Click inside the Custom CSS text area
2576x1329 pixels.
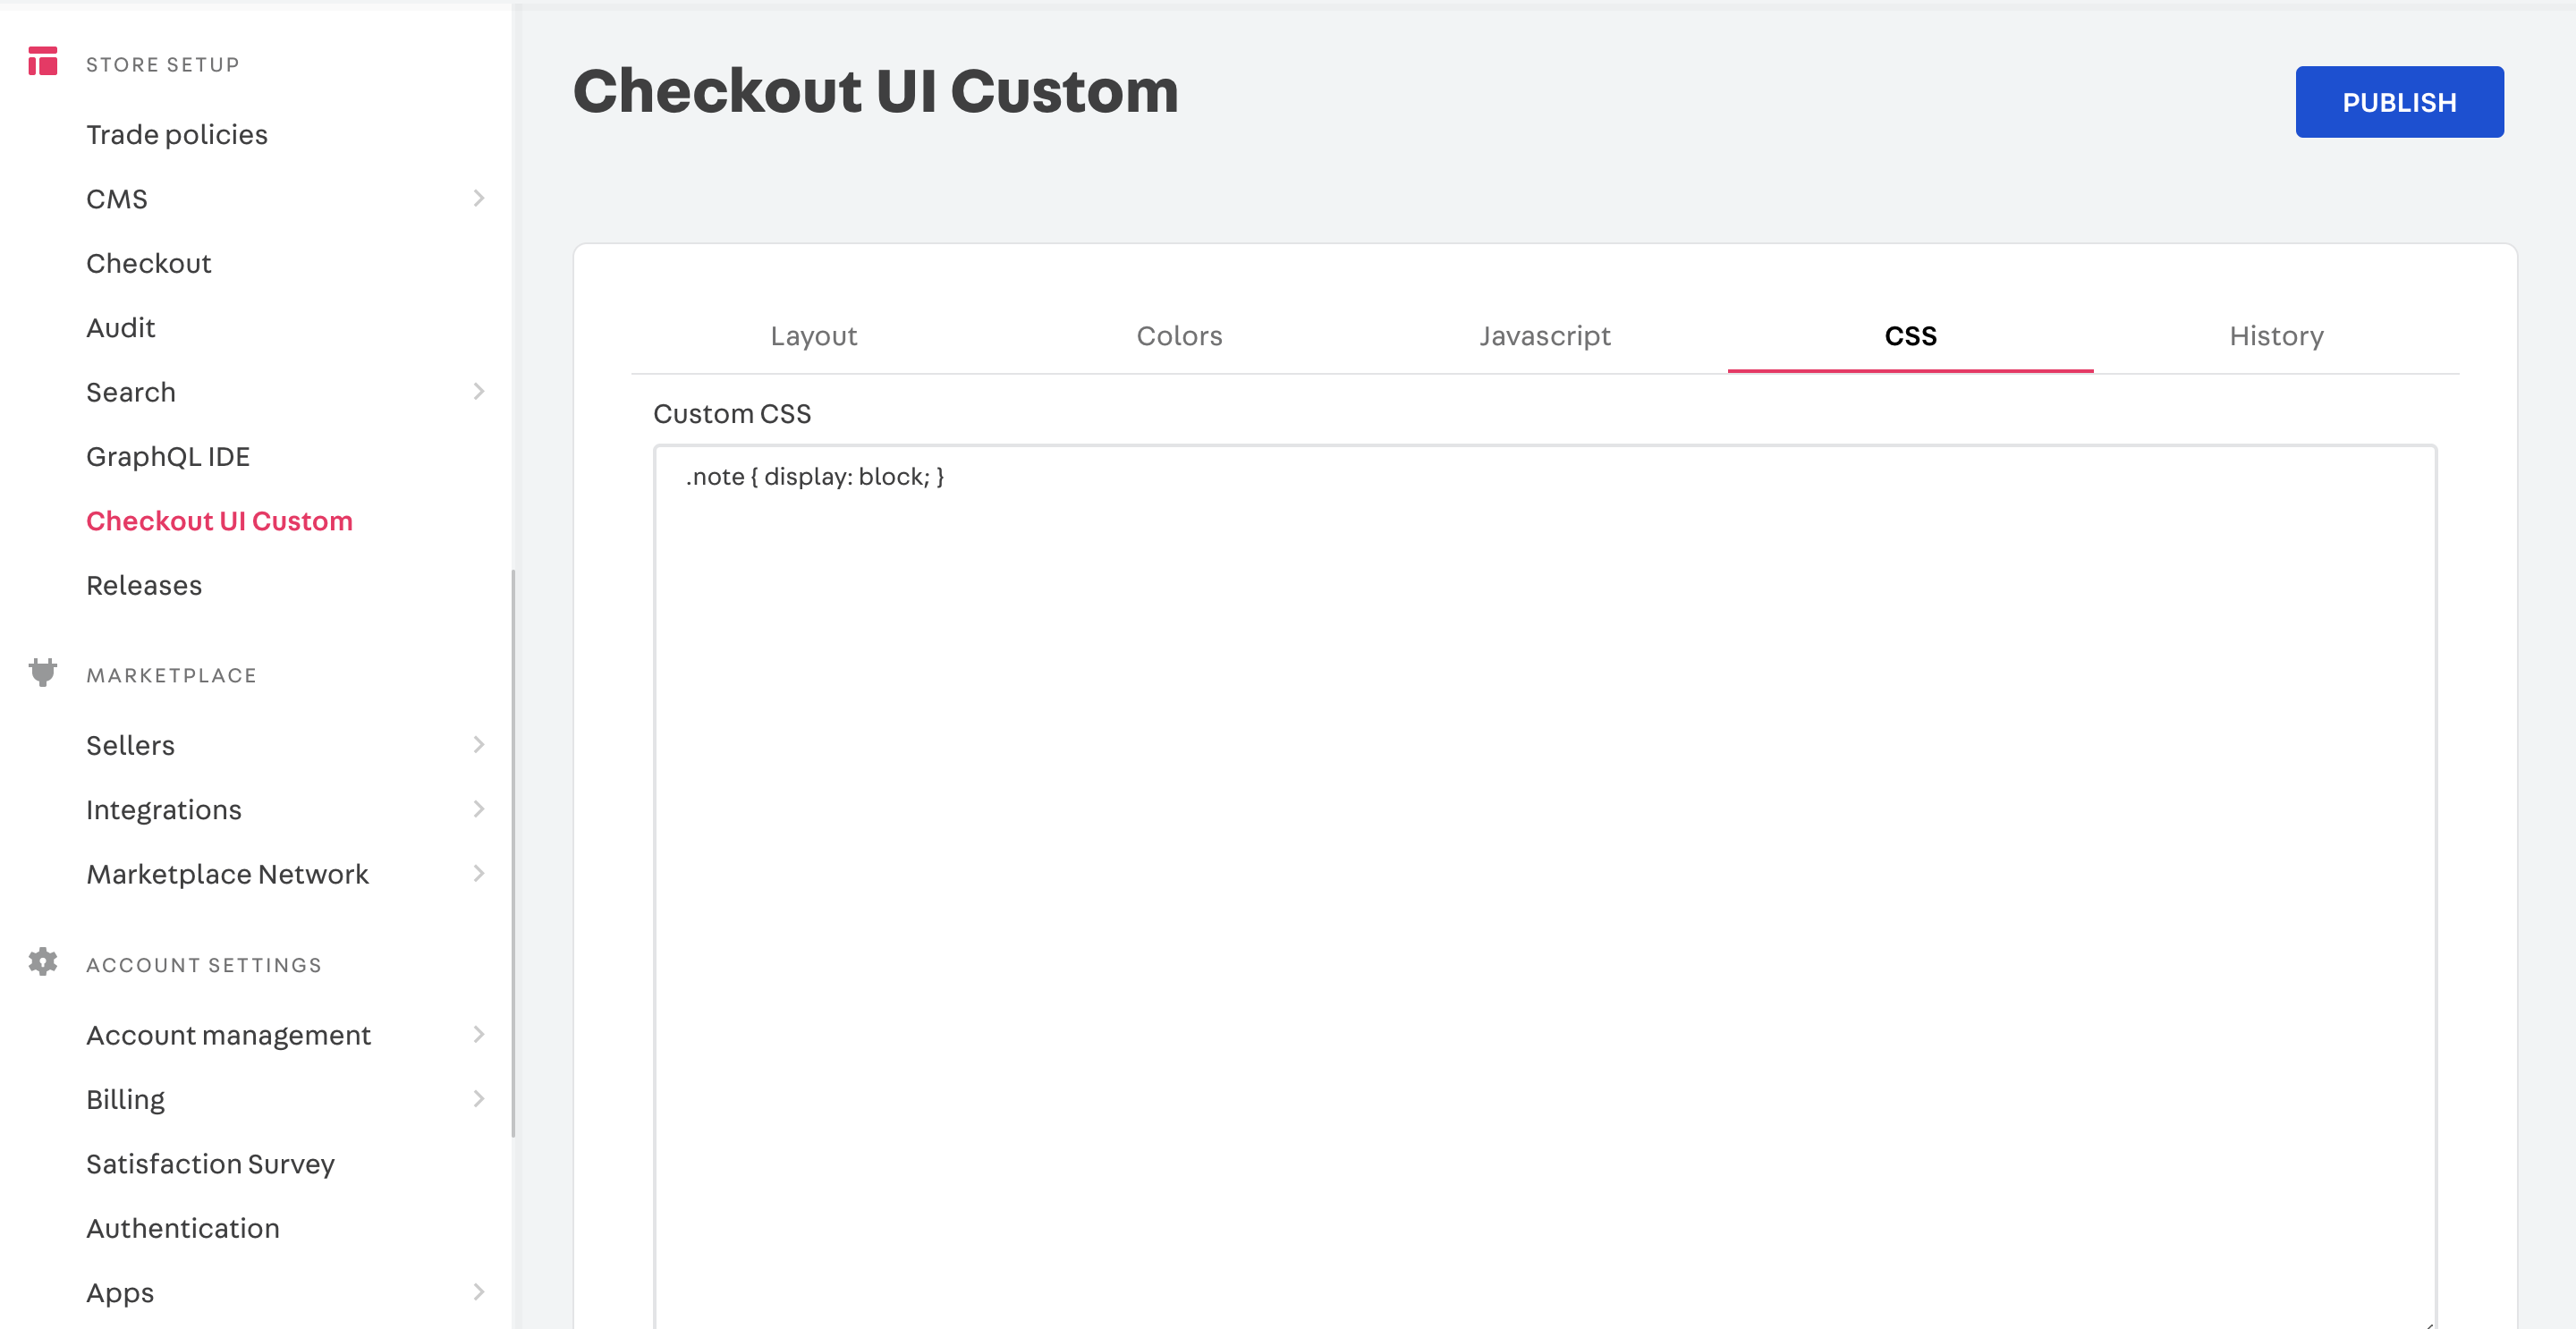pos(1545,888)
